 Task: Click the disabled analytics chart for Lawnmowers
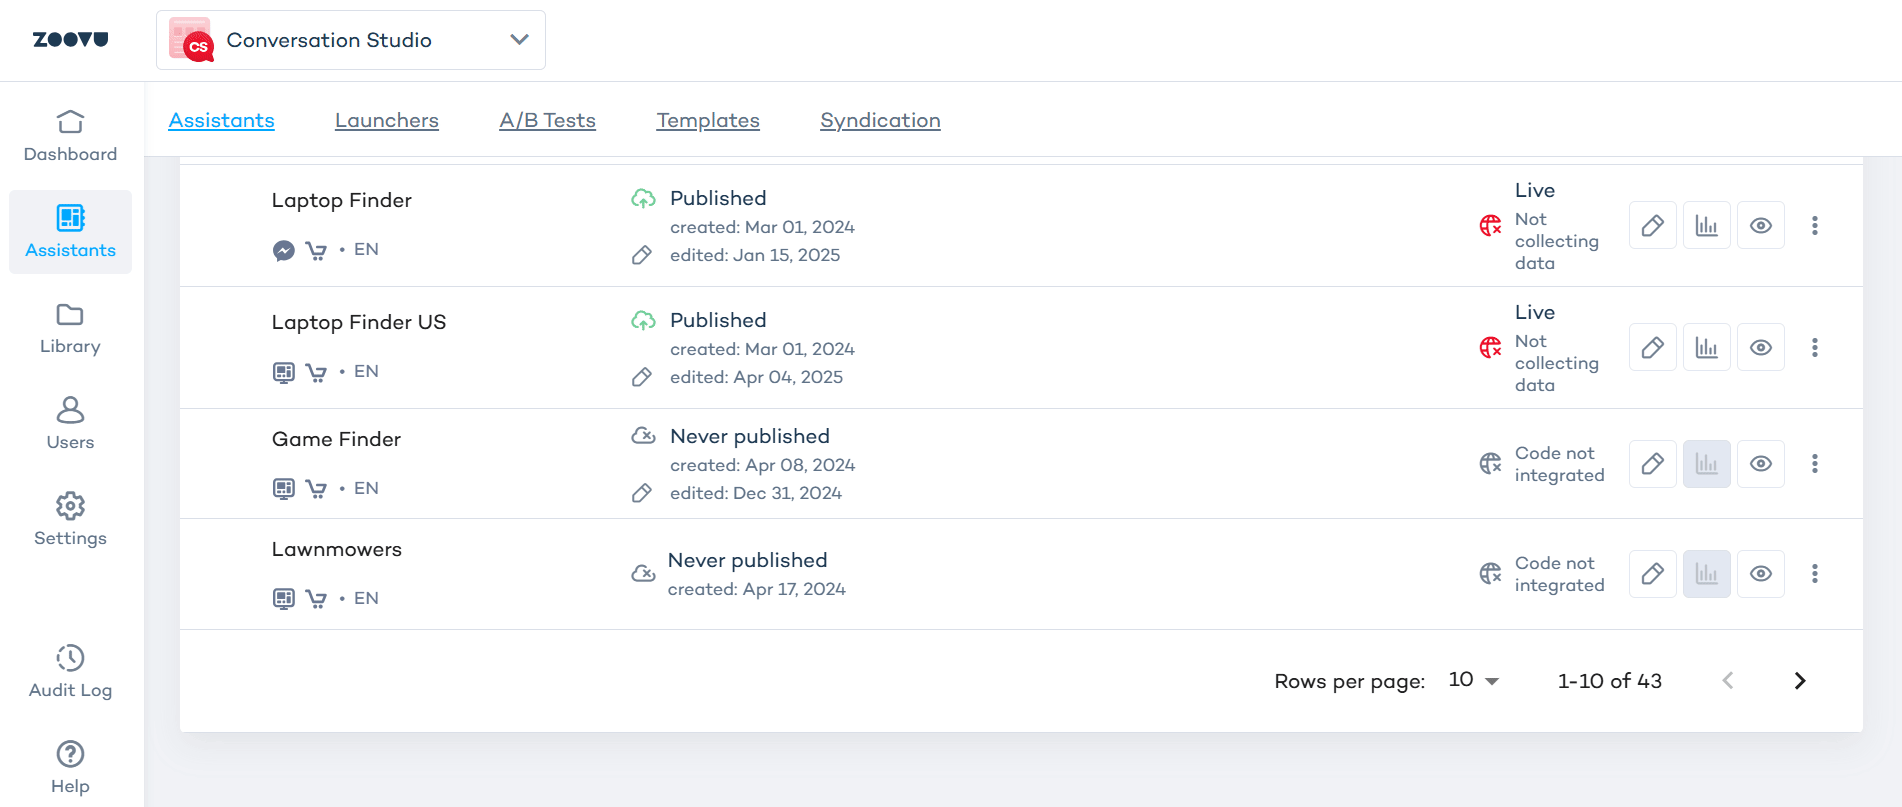point(1707,574)
